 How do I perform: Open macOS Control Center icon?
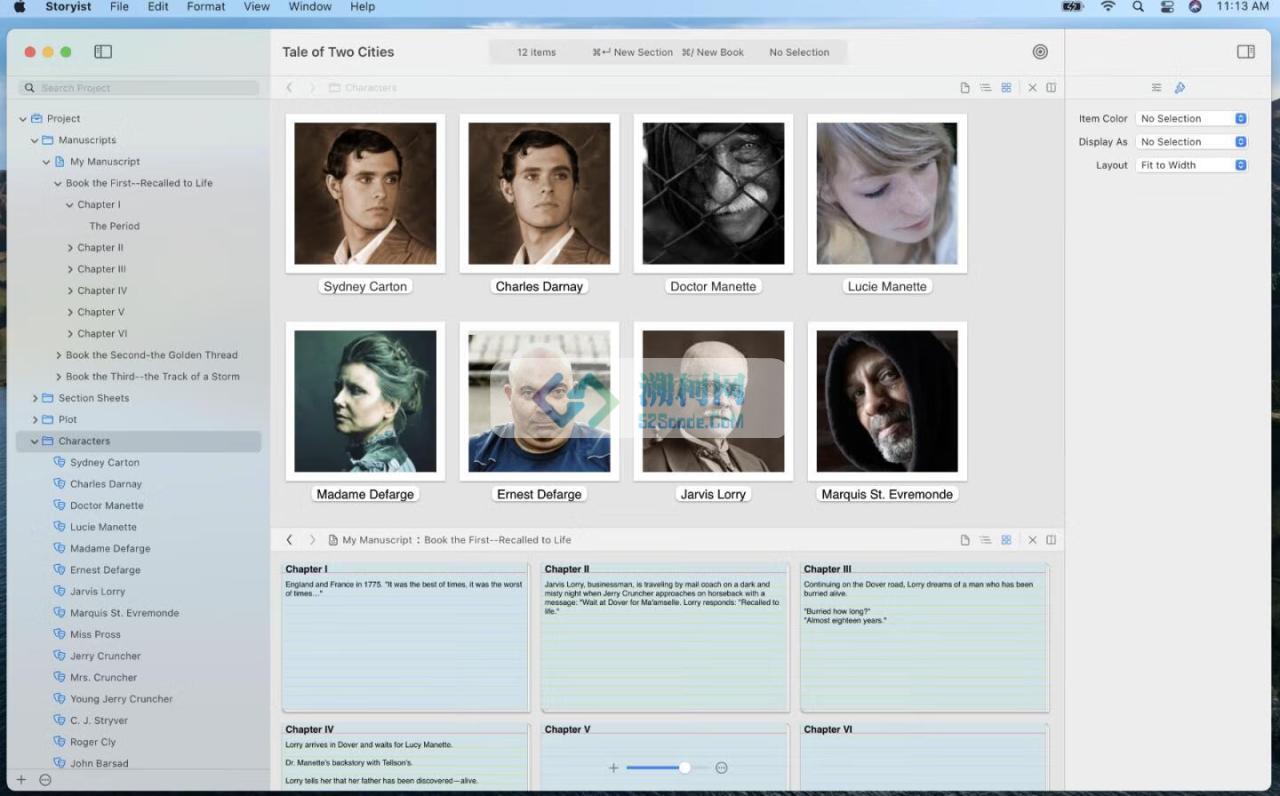pos(1166,6)
